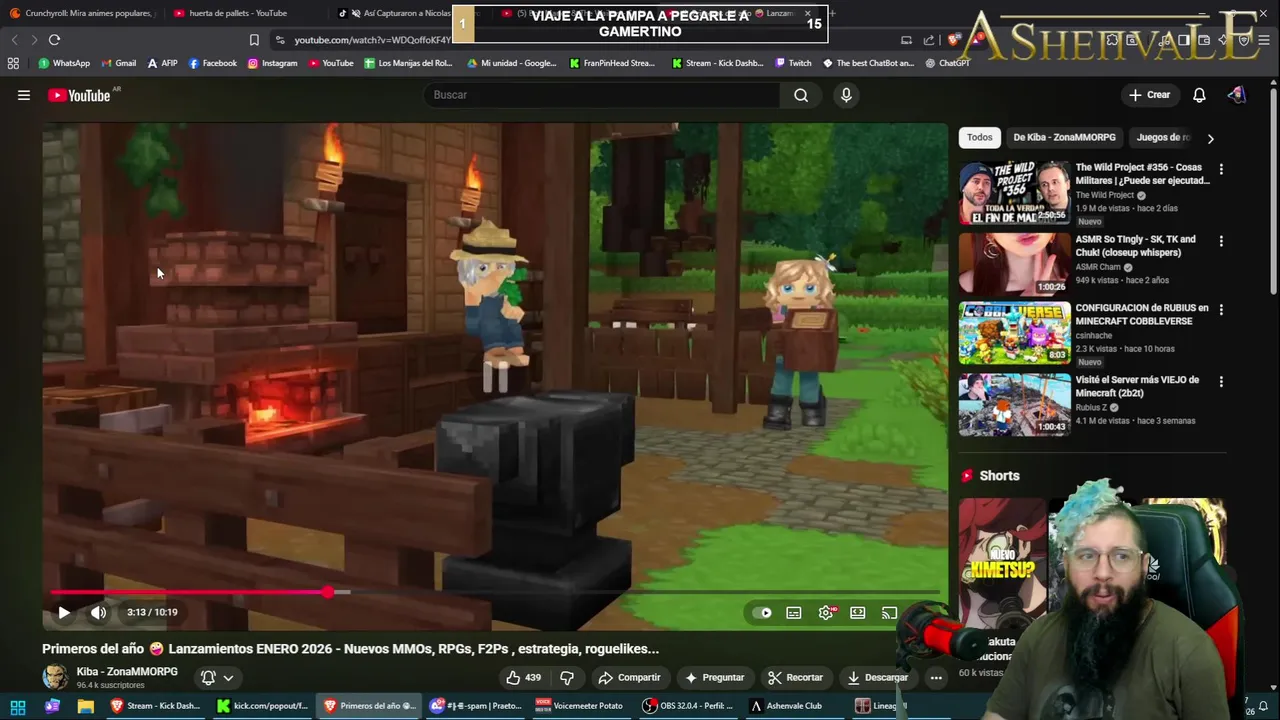1280x720 pixels.
Task: Open the Kiba - ZonaMMORPG channel avatar
Action: tap(55, 677)
